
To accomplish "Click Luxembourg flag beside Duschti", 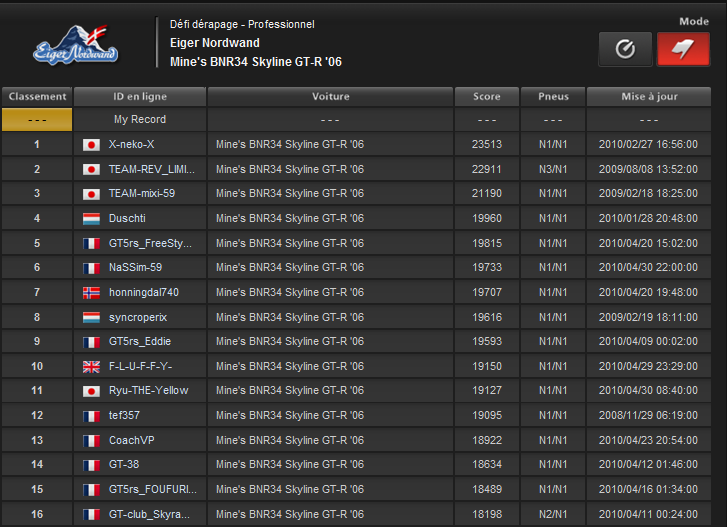I will [91, 219].
